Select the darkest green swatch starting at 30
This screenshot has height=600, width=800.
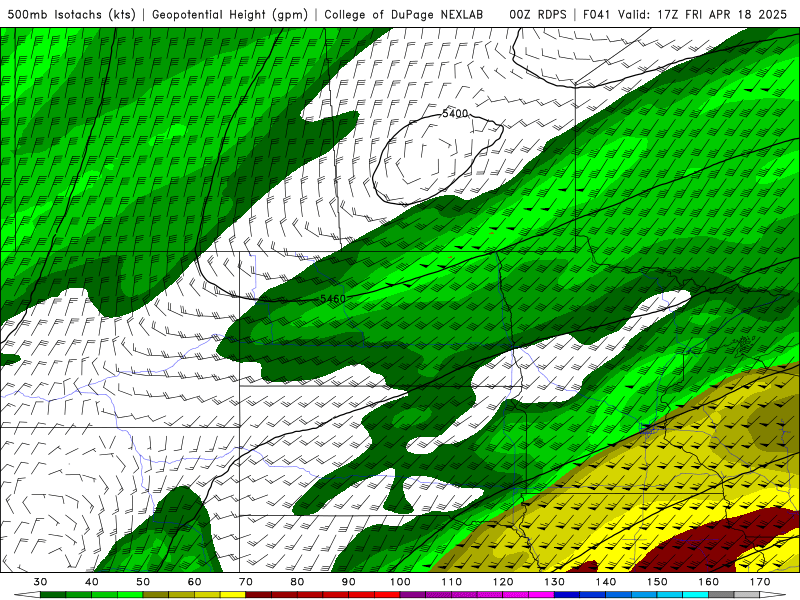[53, 595]
